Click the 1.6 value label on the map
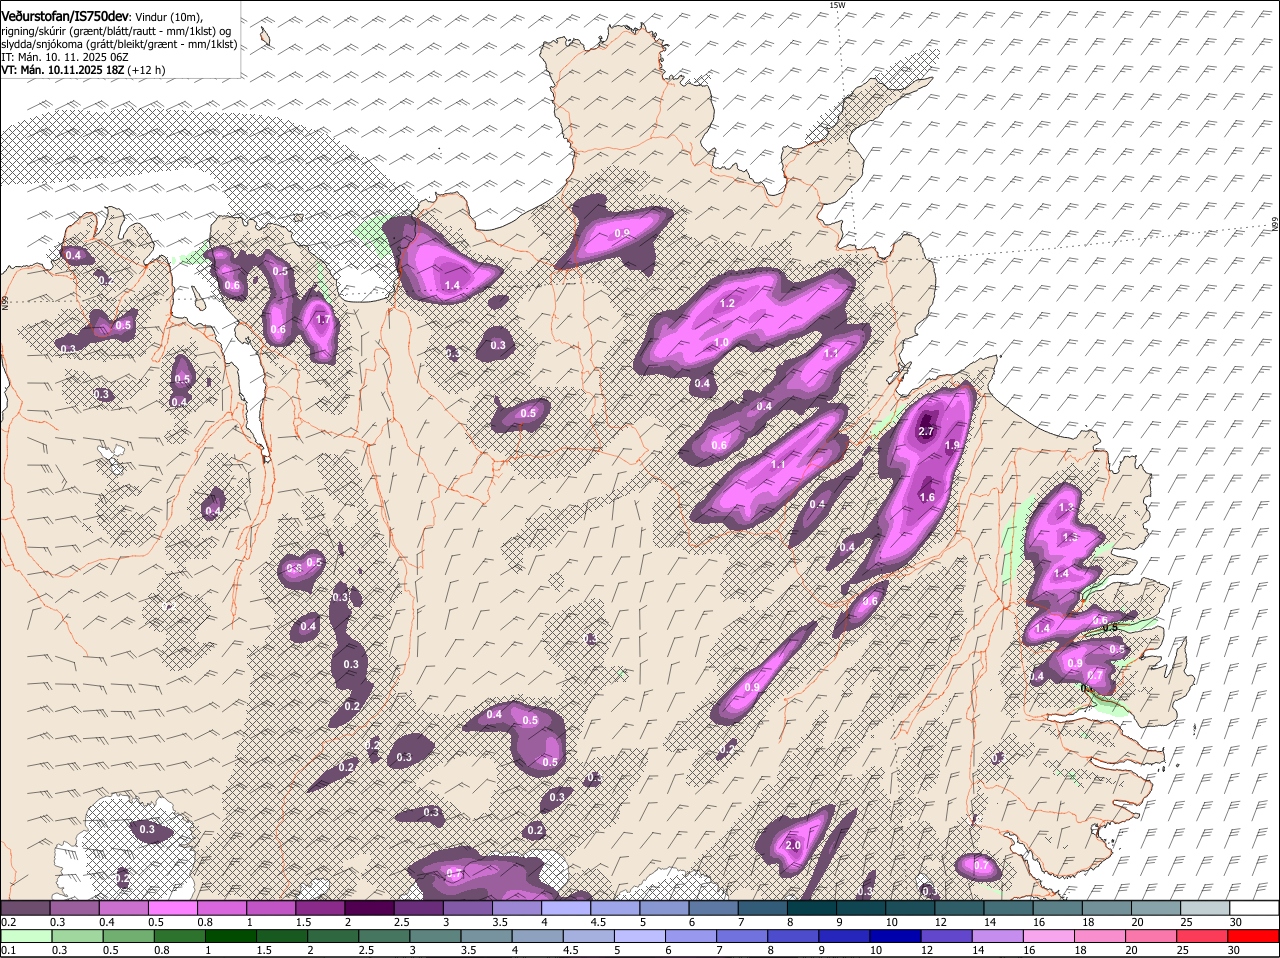1280x958 pixels. pyautogui.click(x=926, y=497)
